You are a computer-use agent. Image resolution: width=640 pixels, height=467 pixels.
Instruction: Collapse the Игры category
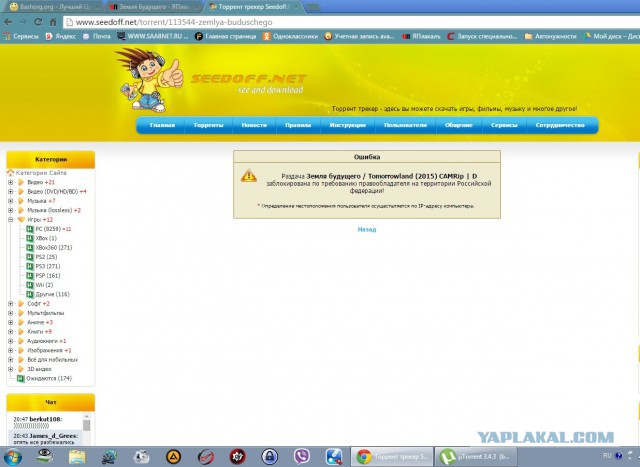point(11,220)
